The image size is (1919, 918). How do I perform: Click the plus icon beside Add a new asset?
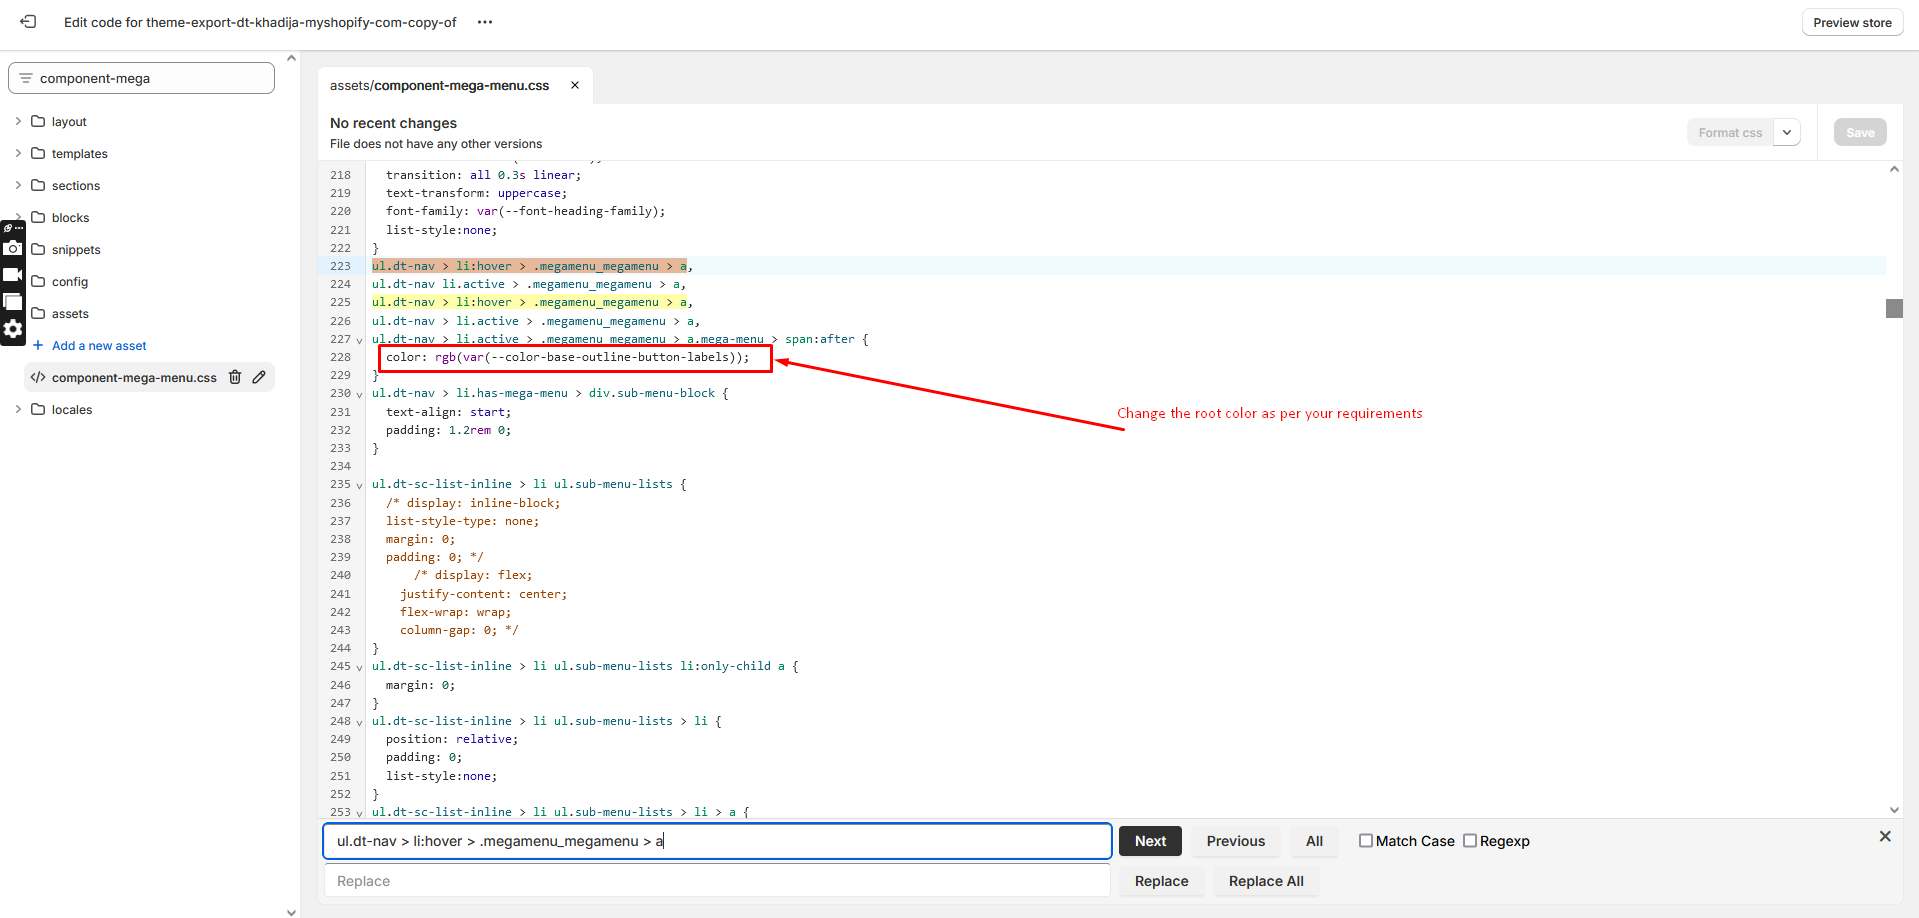pos(38,345)
